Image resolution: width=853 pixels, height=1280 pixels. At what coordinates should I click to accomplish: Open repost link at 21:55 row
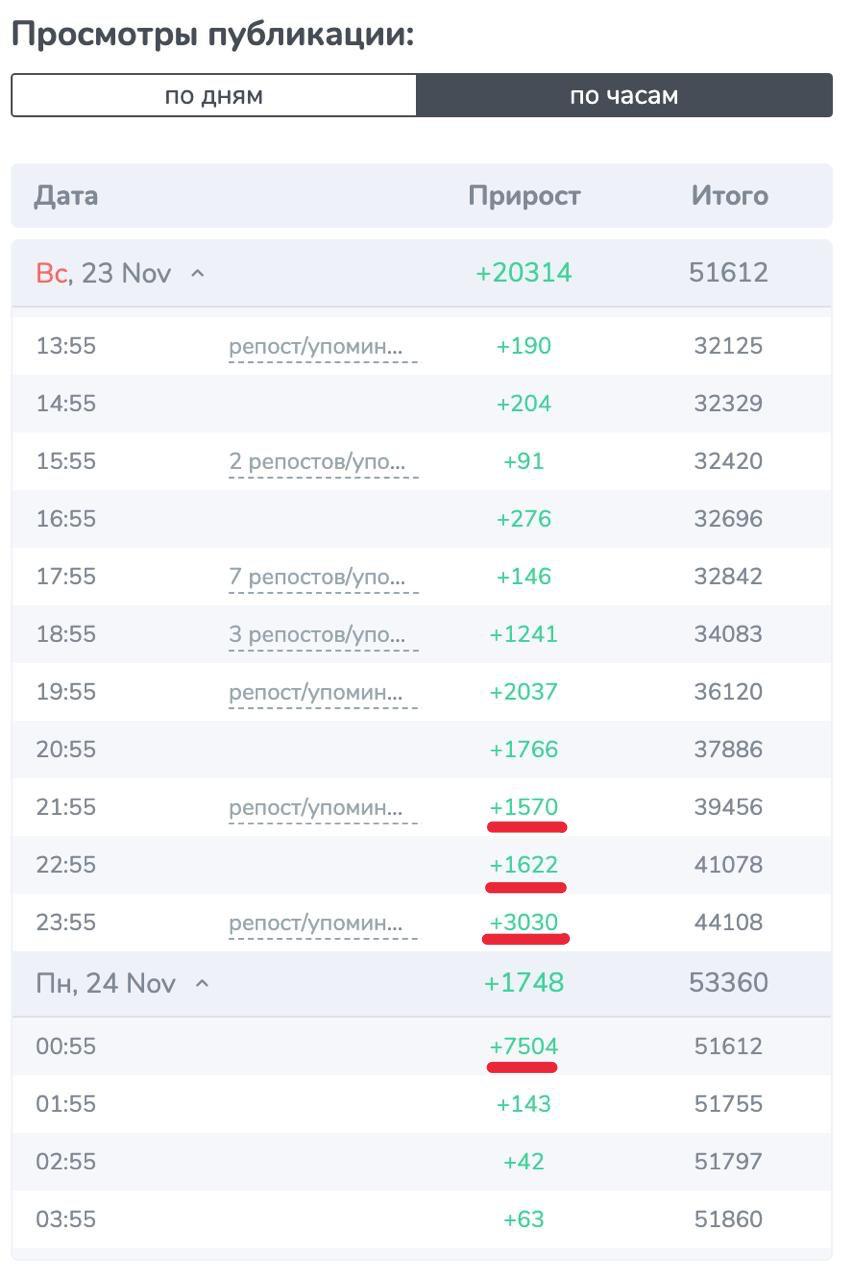(316, 807)
